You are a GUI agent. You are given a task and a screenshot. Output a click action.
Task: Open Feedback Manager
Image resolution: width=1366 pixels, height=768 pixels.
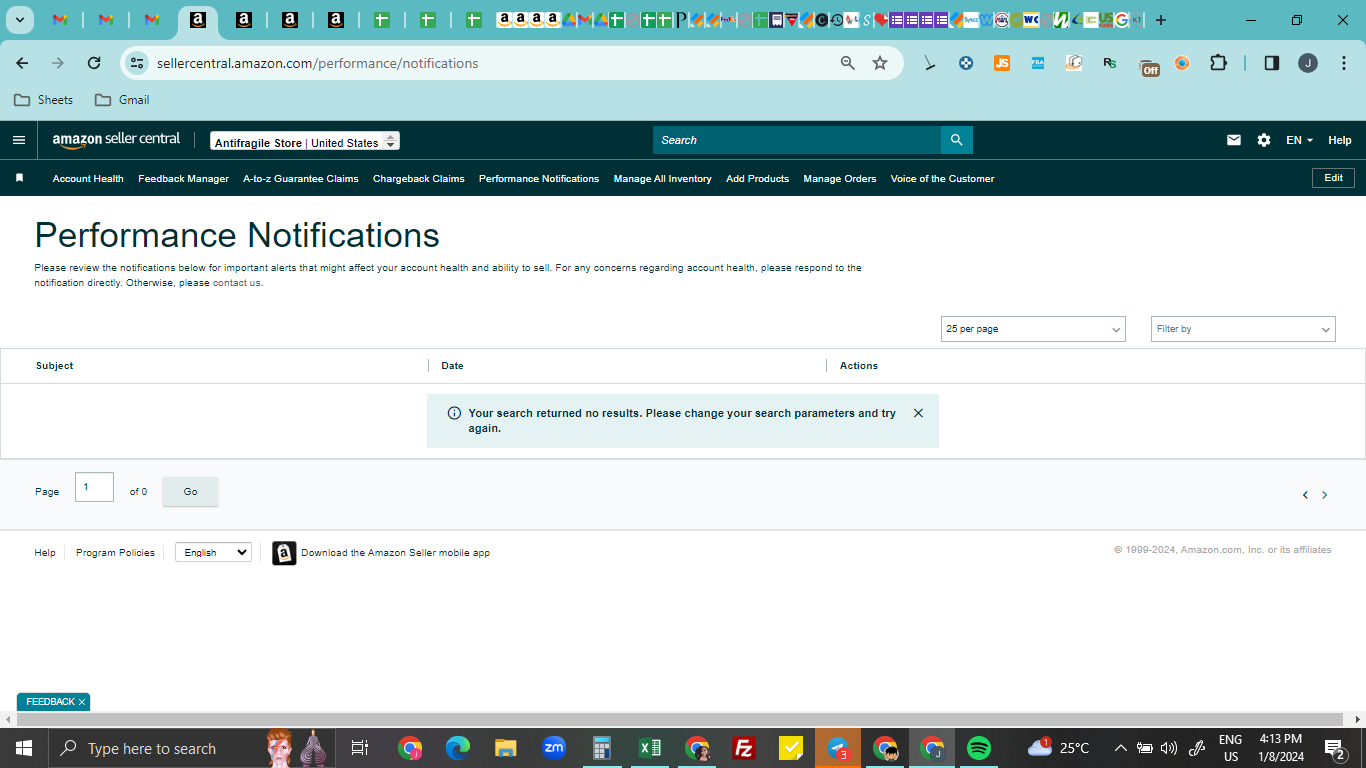coord(183,179)
